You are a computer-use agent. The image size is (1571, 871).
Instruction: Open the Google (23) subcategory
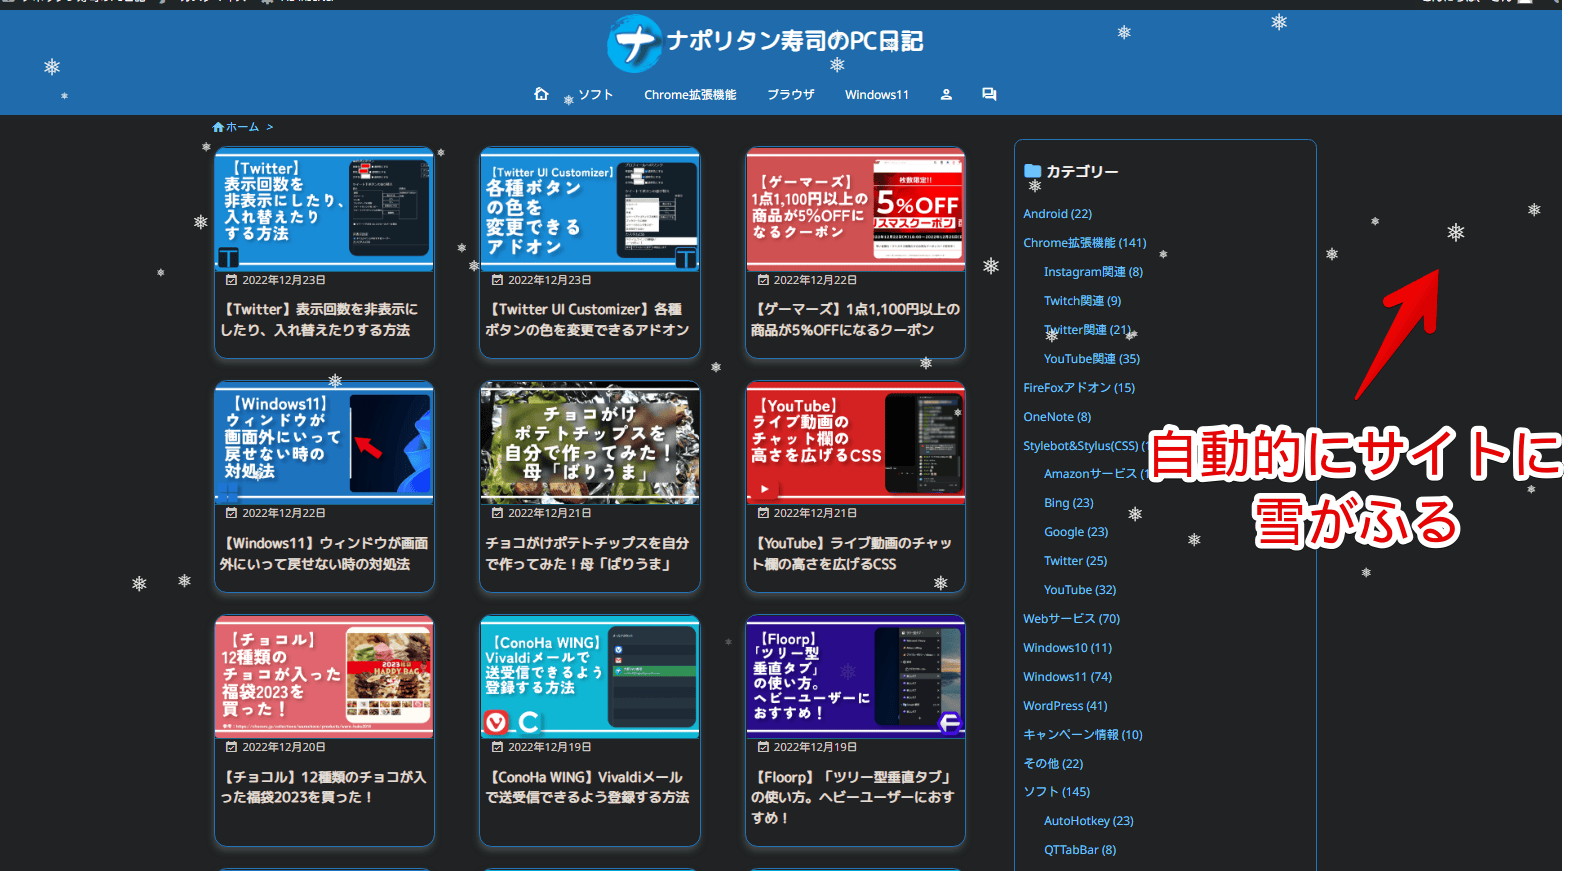[x=1076, y=532]
